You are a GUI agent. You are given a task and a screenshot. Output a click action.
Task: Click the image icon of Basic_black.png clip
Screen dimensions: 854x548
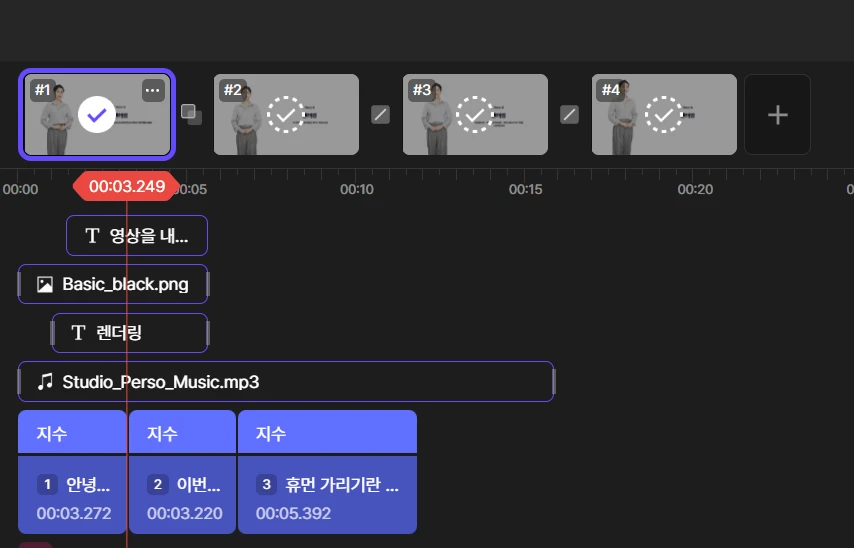[x=44, y=284]
